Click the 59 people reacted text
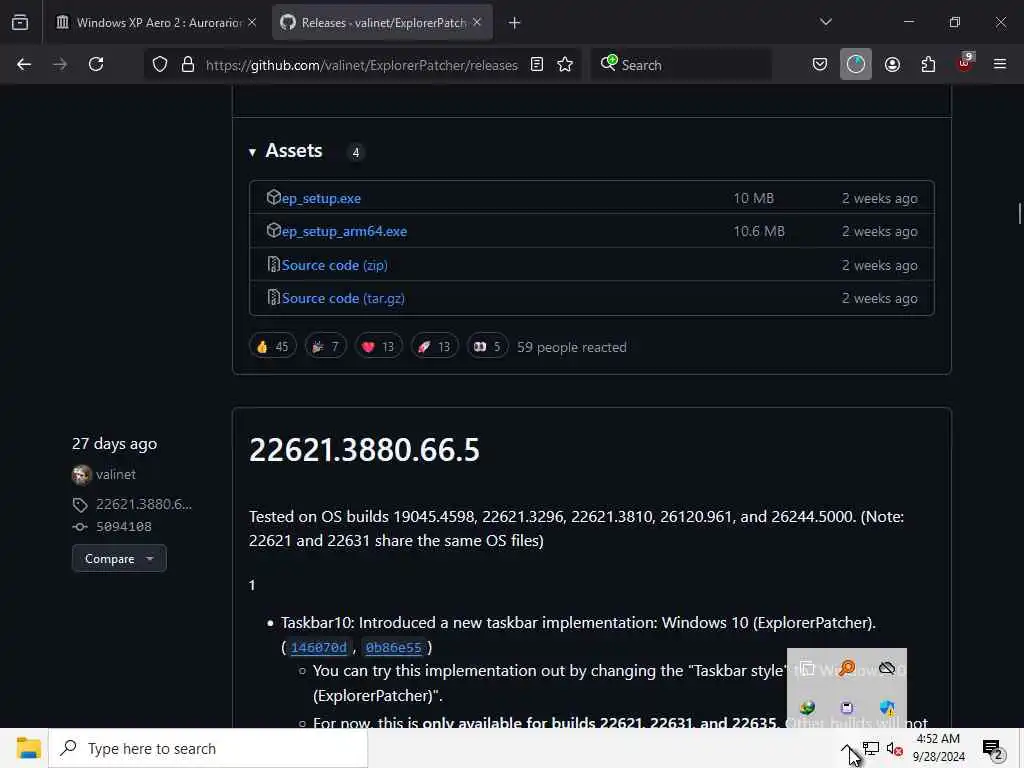This screenshot has height=768, width=1024. point(571,347)
